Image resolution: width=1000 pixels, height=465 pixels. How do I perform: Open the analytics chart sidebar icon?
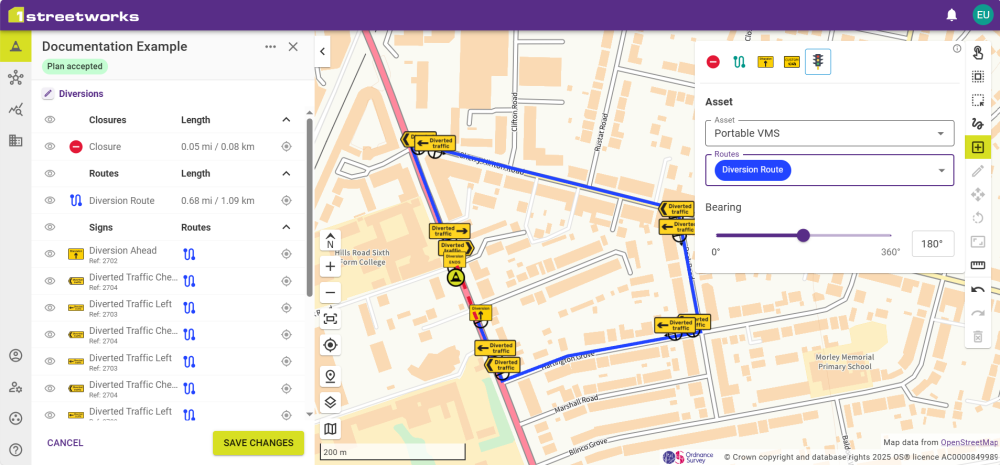click(x=15, y=109)
